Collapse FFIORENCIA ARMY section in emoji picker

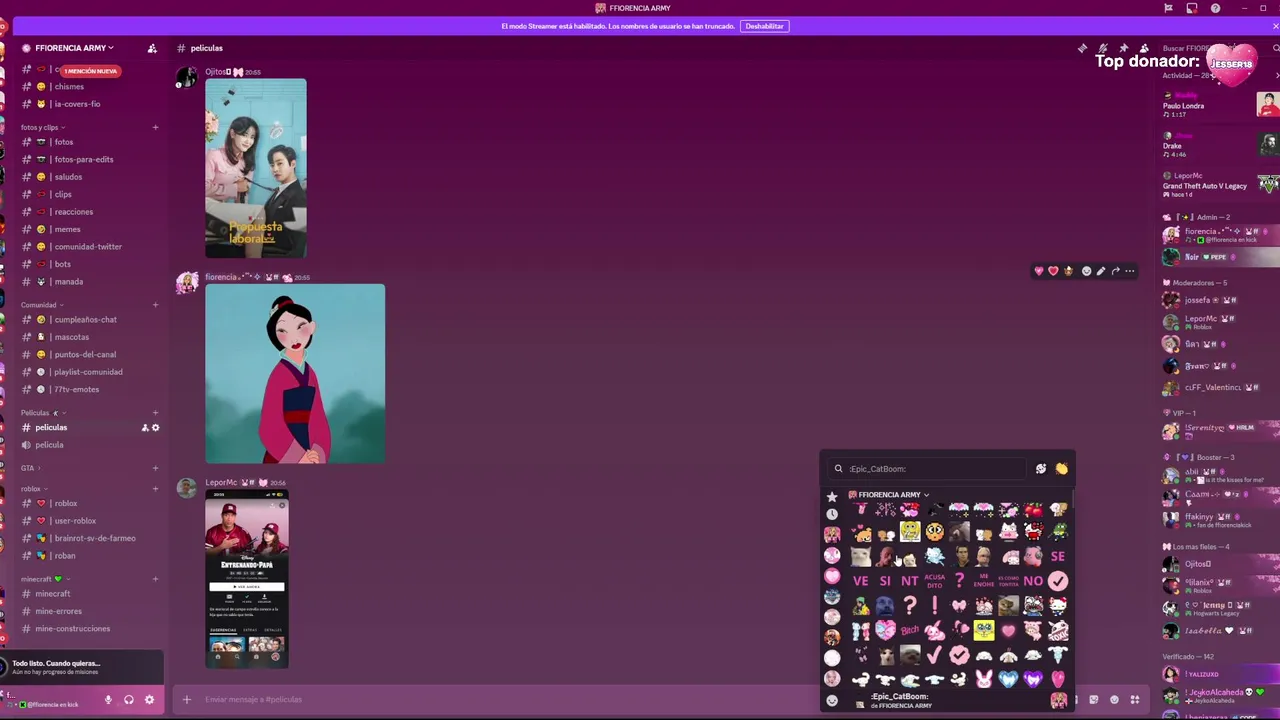(x=889, y=495)
